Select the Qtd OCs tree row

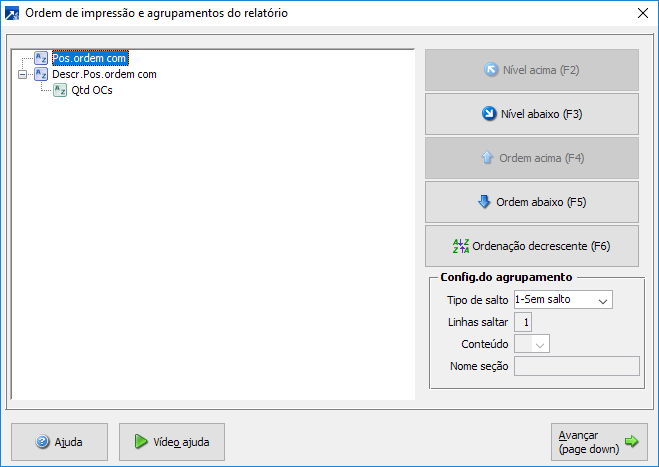[92, 90]
